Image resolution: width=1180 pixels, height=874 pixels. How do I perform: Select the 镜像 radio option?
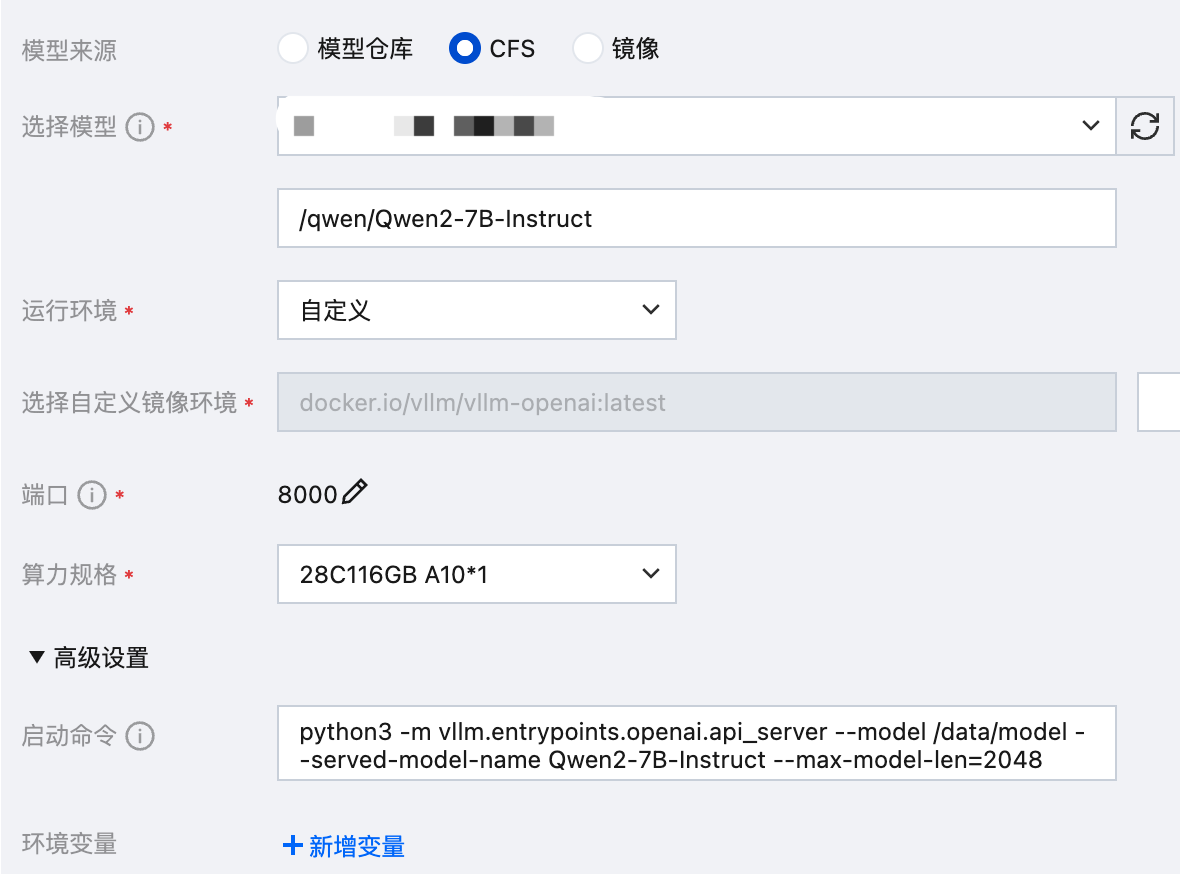click(587, 48)
